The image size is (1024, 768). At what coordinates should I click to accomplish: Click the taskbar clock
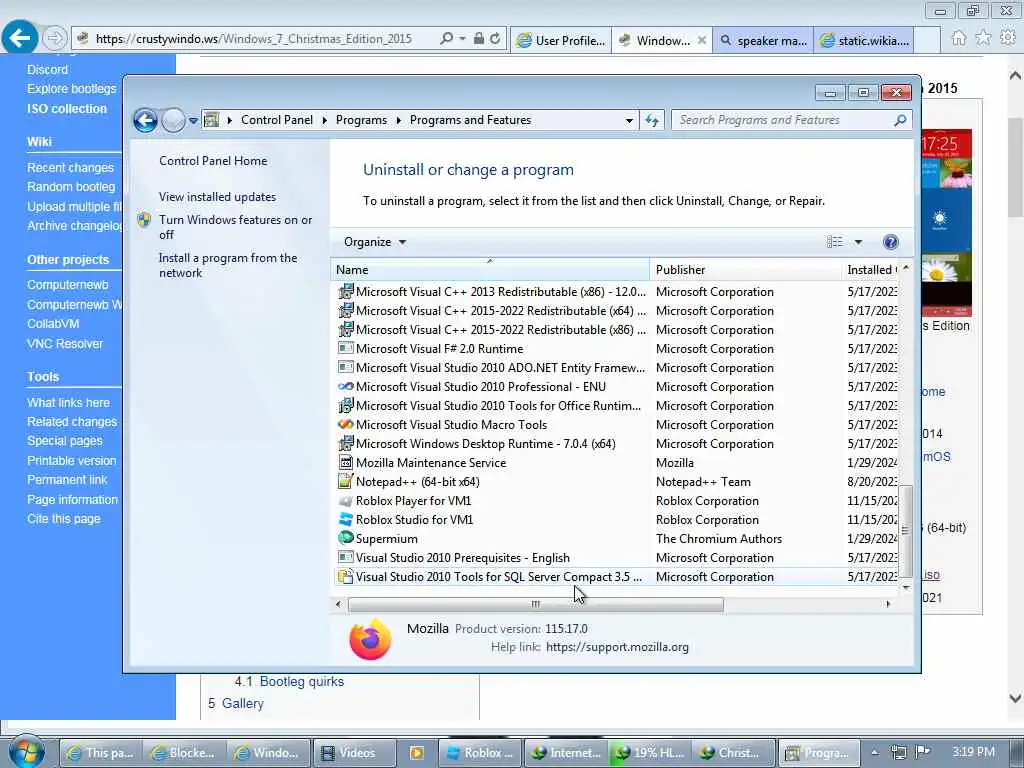pos(973,752)
